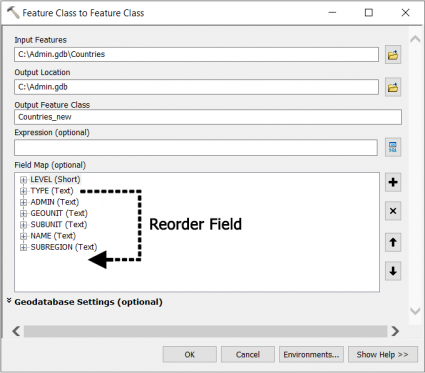Select the TYPE (Text) field
This screenshot has height=373, width=425.
click(52, 191)
